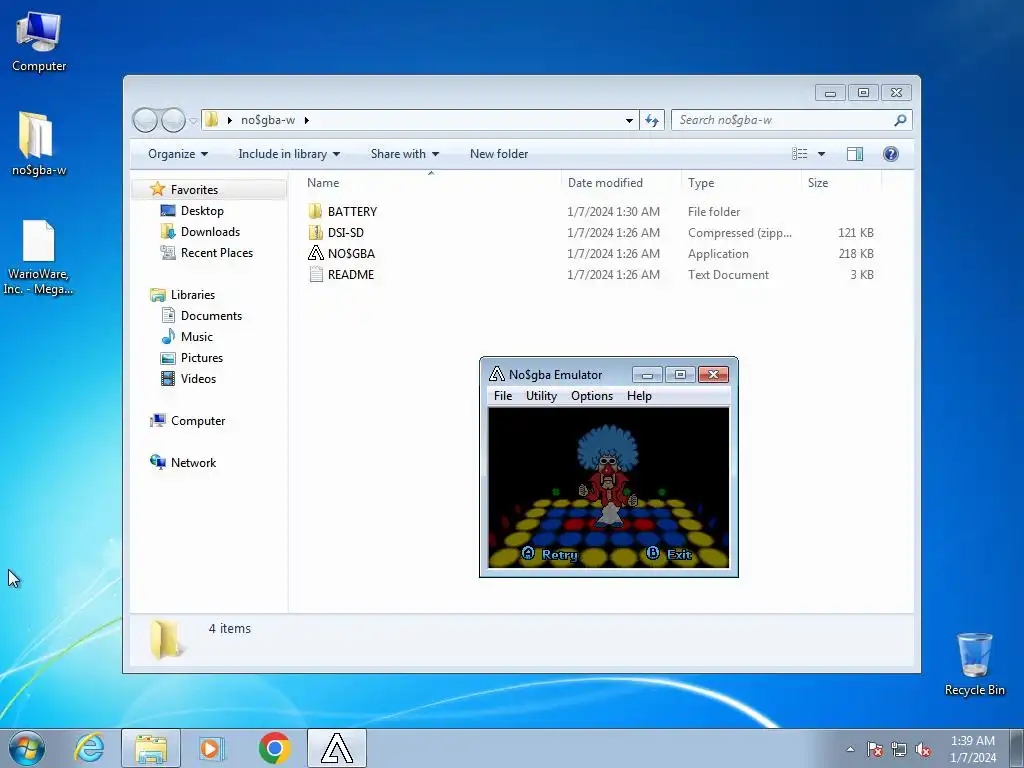Expand address bar root arrow before no$gba-w

[229, 120]
